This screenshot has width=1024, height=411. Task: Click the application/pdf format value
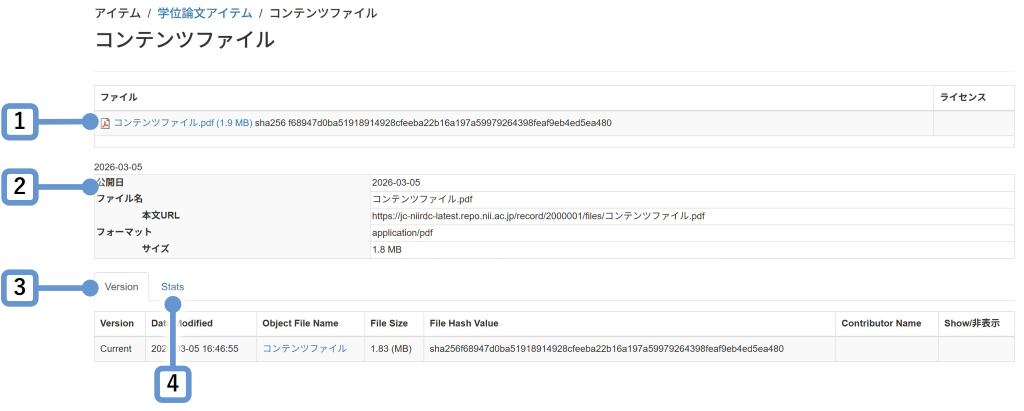402,232
